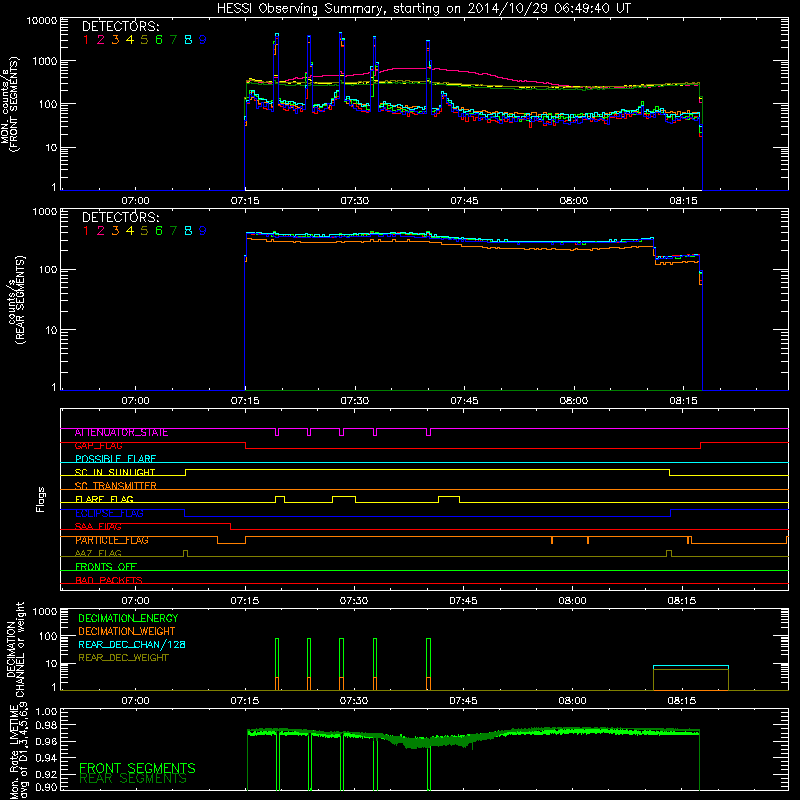Click the POSSIBLE_FLARE flag label

(x=115, y=459)
